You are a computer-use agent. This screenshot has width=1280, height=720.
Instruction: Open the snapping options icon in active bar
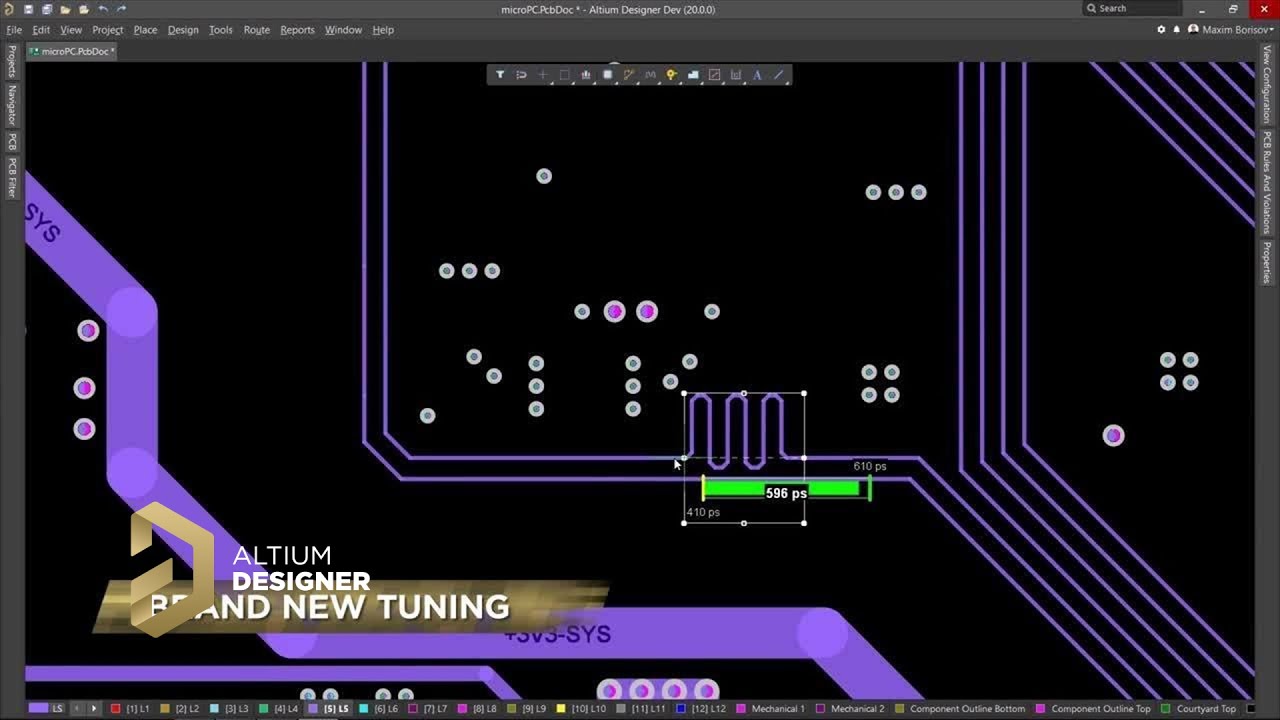click(x=521, y=75)
